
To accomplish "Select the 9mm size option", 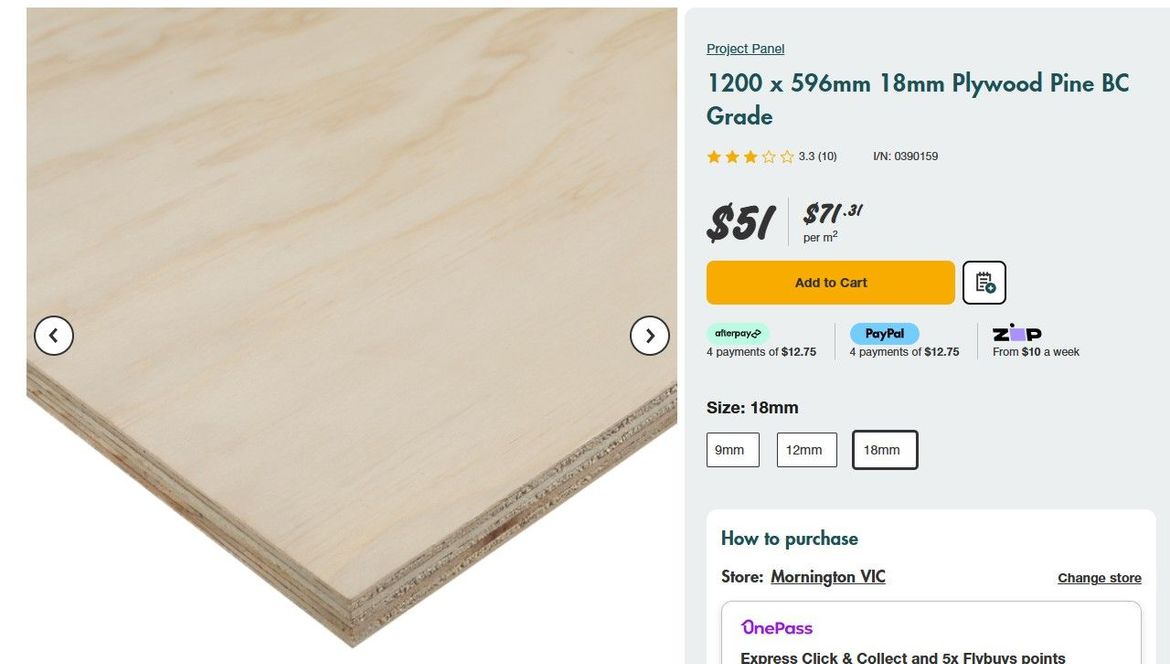I will (x=732, y=450).
